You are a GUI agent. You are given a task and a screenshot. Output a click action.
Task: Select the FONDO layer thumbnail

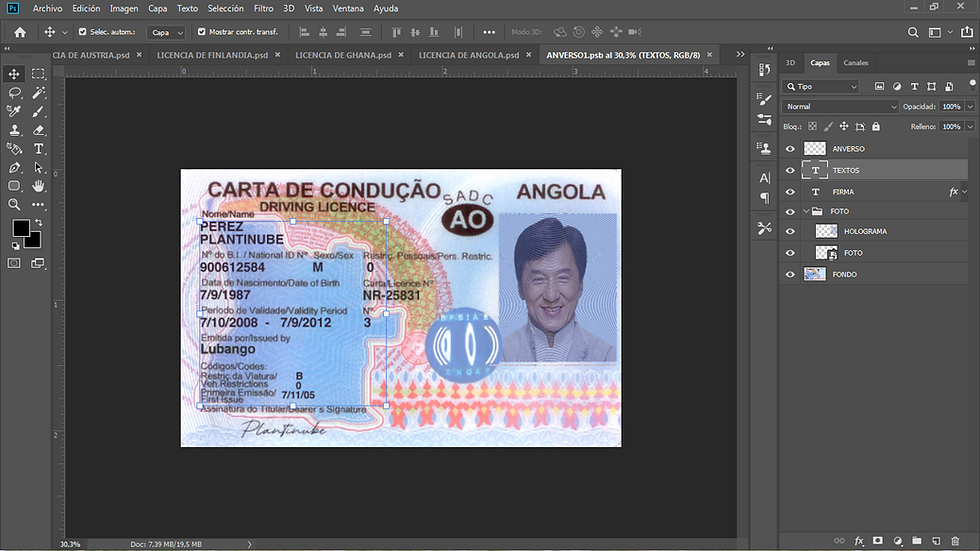pos(815,274)
